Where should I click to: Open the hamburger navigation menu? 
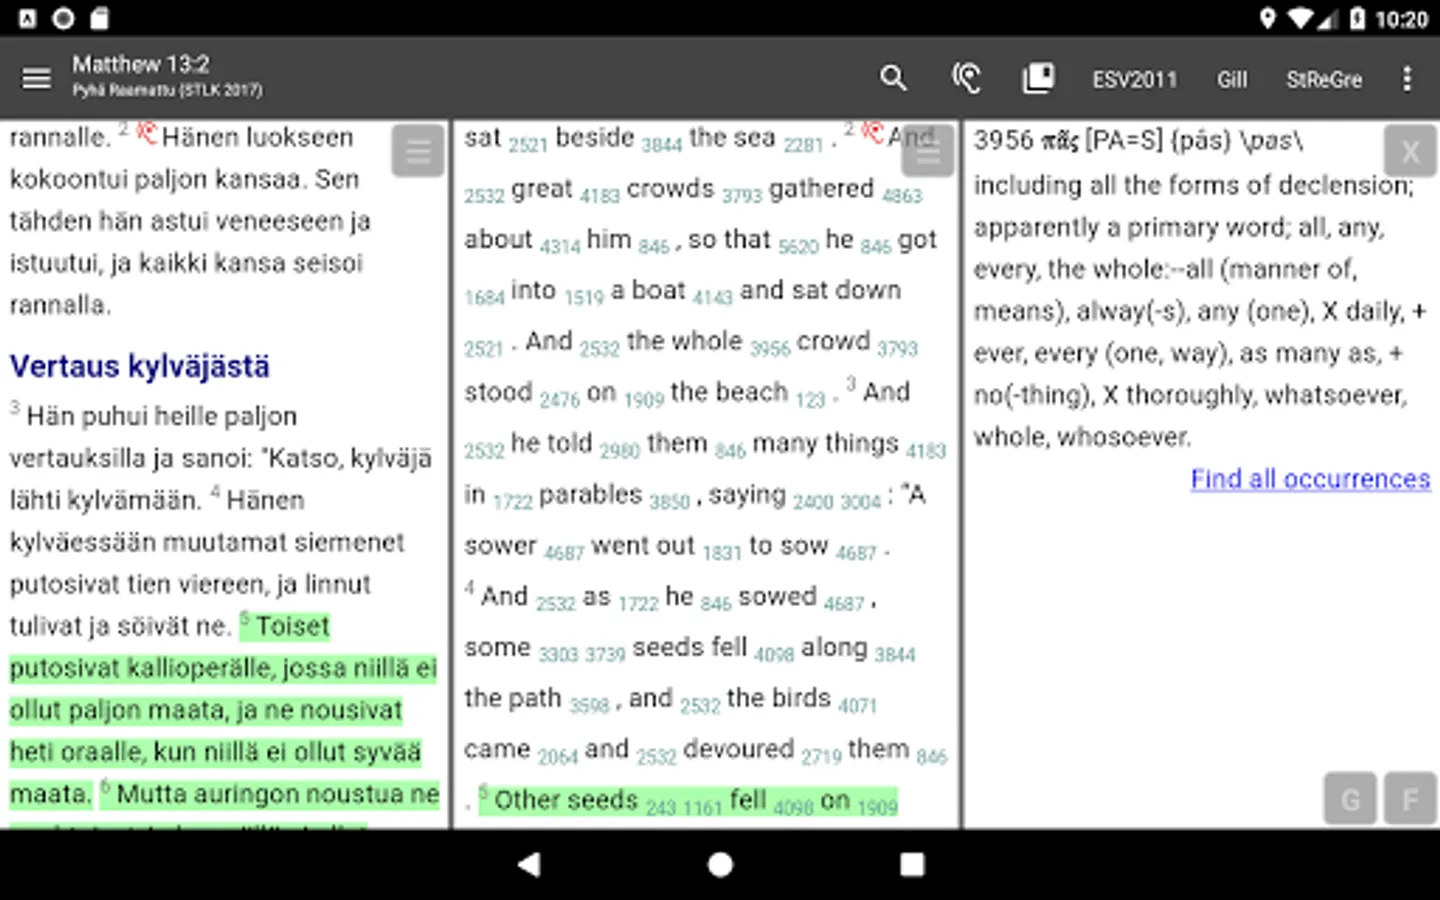37,78
